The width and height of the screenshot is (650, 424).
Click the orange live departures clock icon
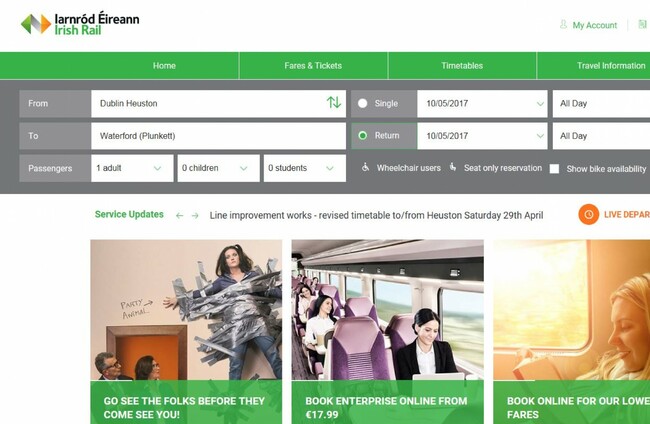coord(589,214)
